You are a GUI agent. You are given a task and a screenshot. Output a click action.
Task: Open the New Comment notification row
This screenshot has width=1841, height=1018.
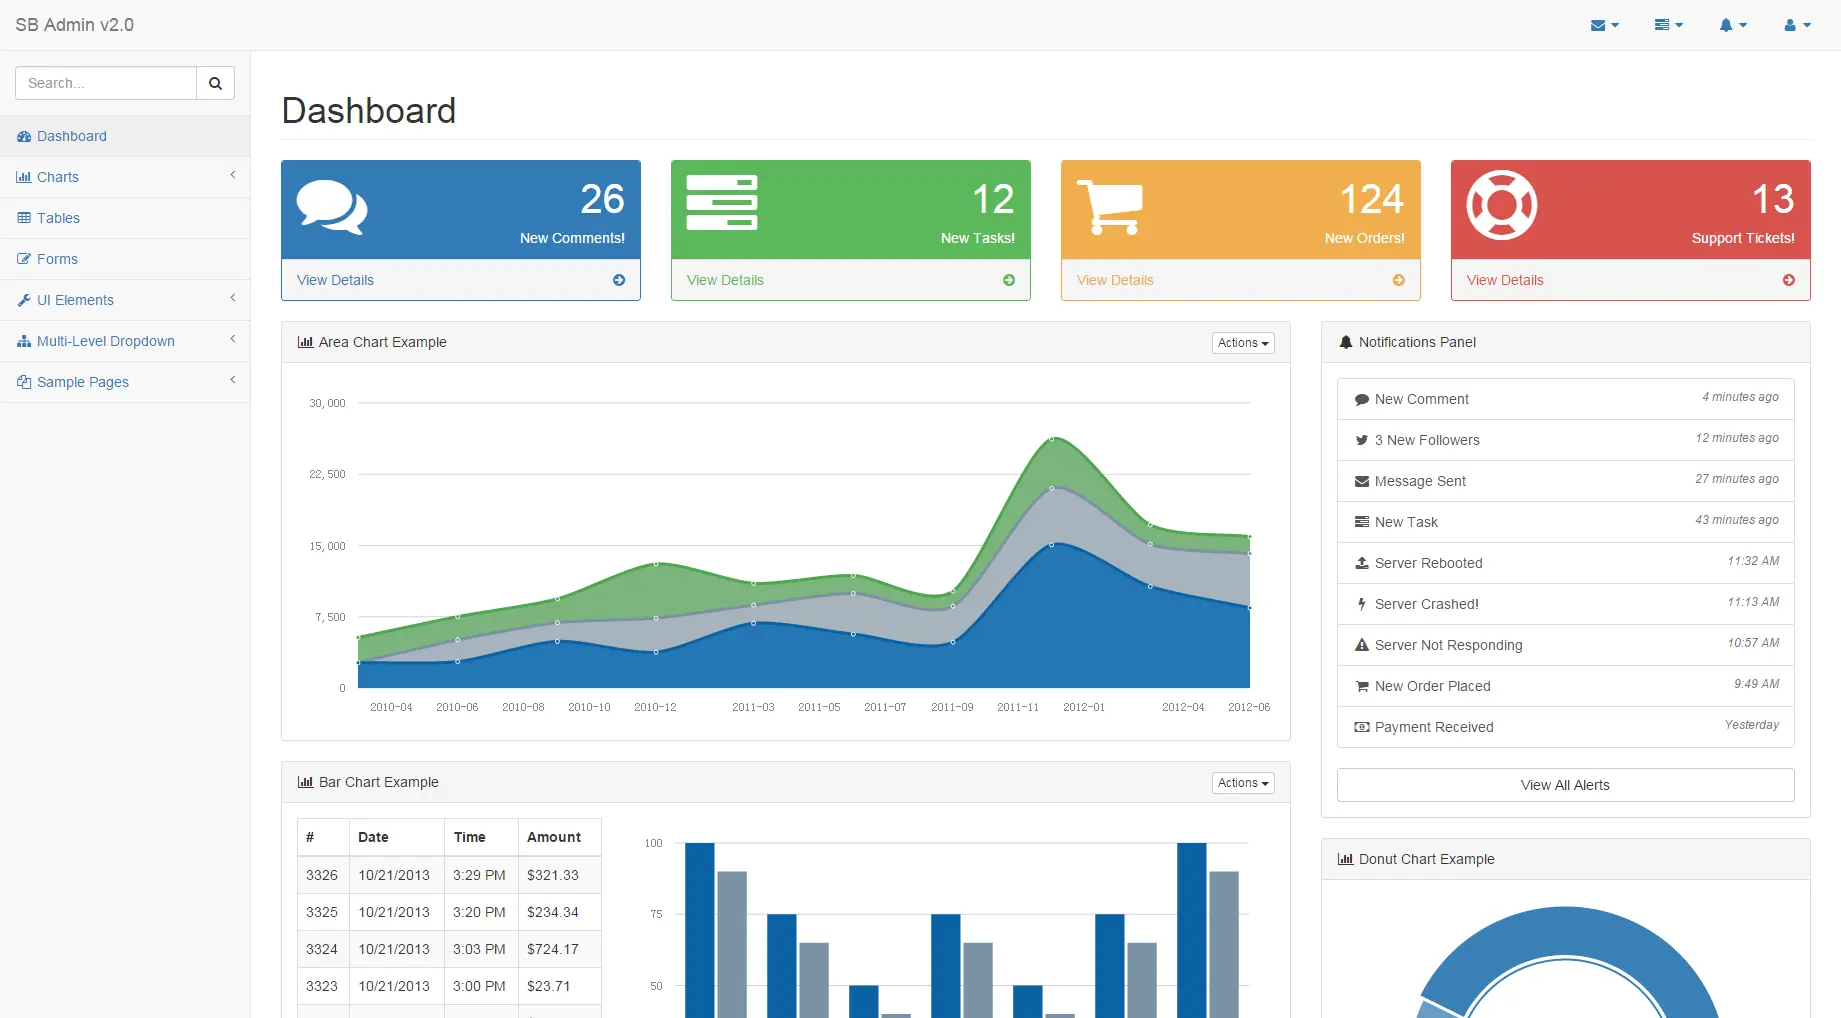tap(1565, 399)
